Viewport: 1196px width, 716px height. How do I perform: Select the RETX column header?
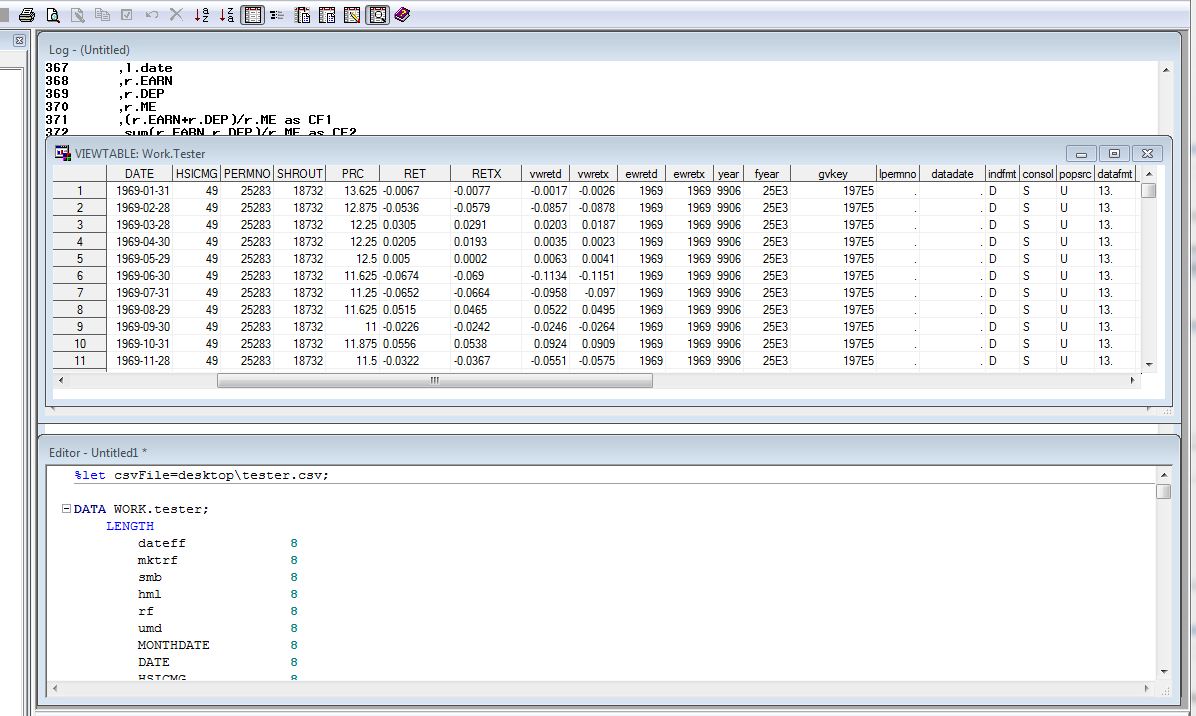[486, 174]
